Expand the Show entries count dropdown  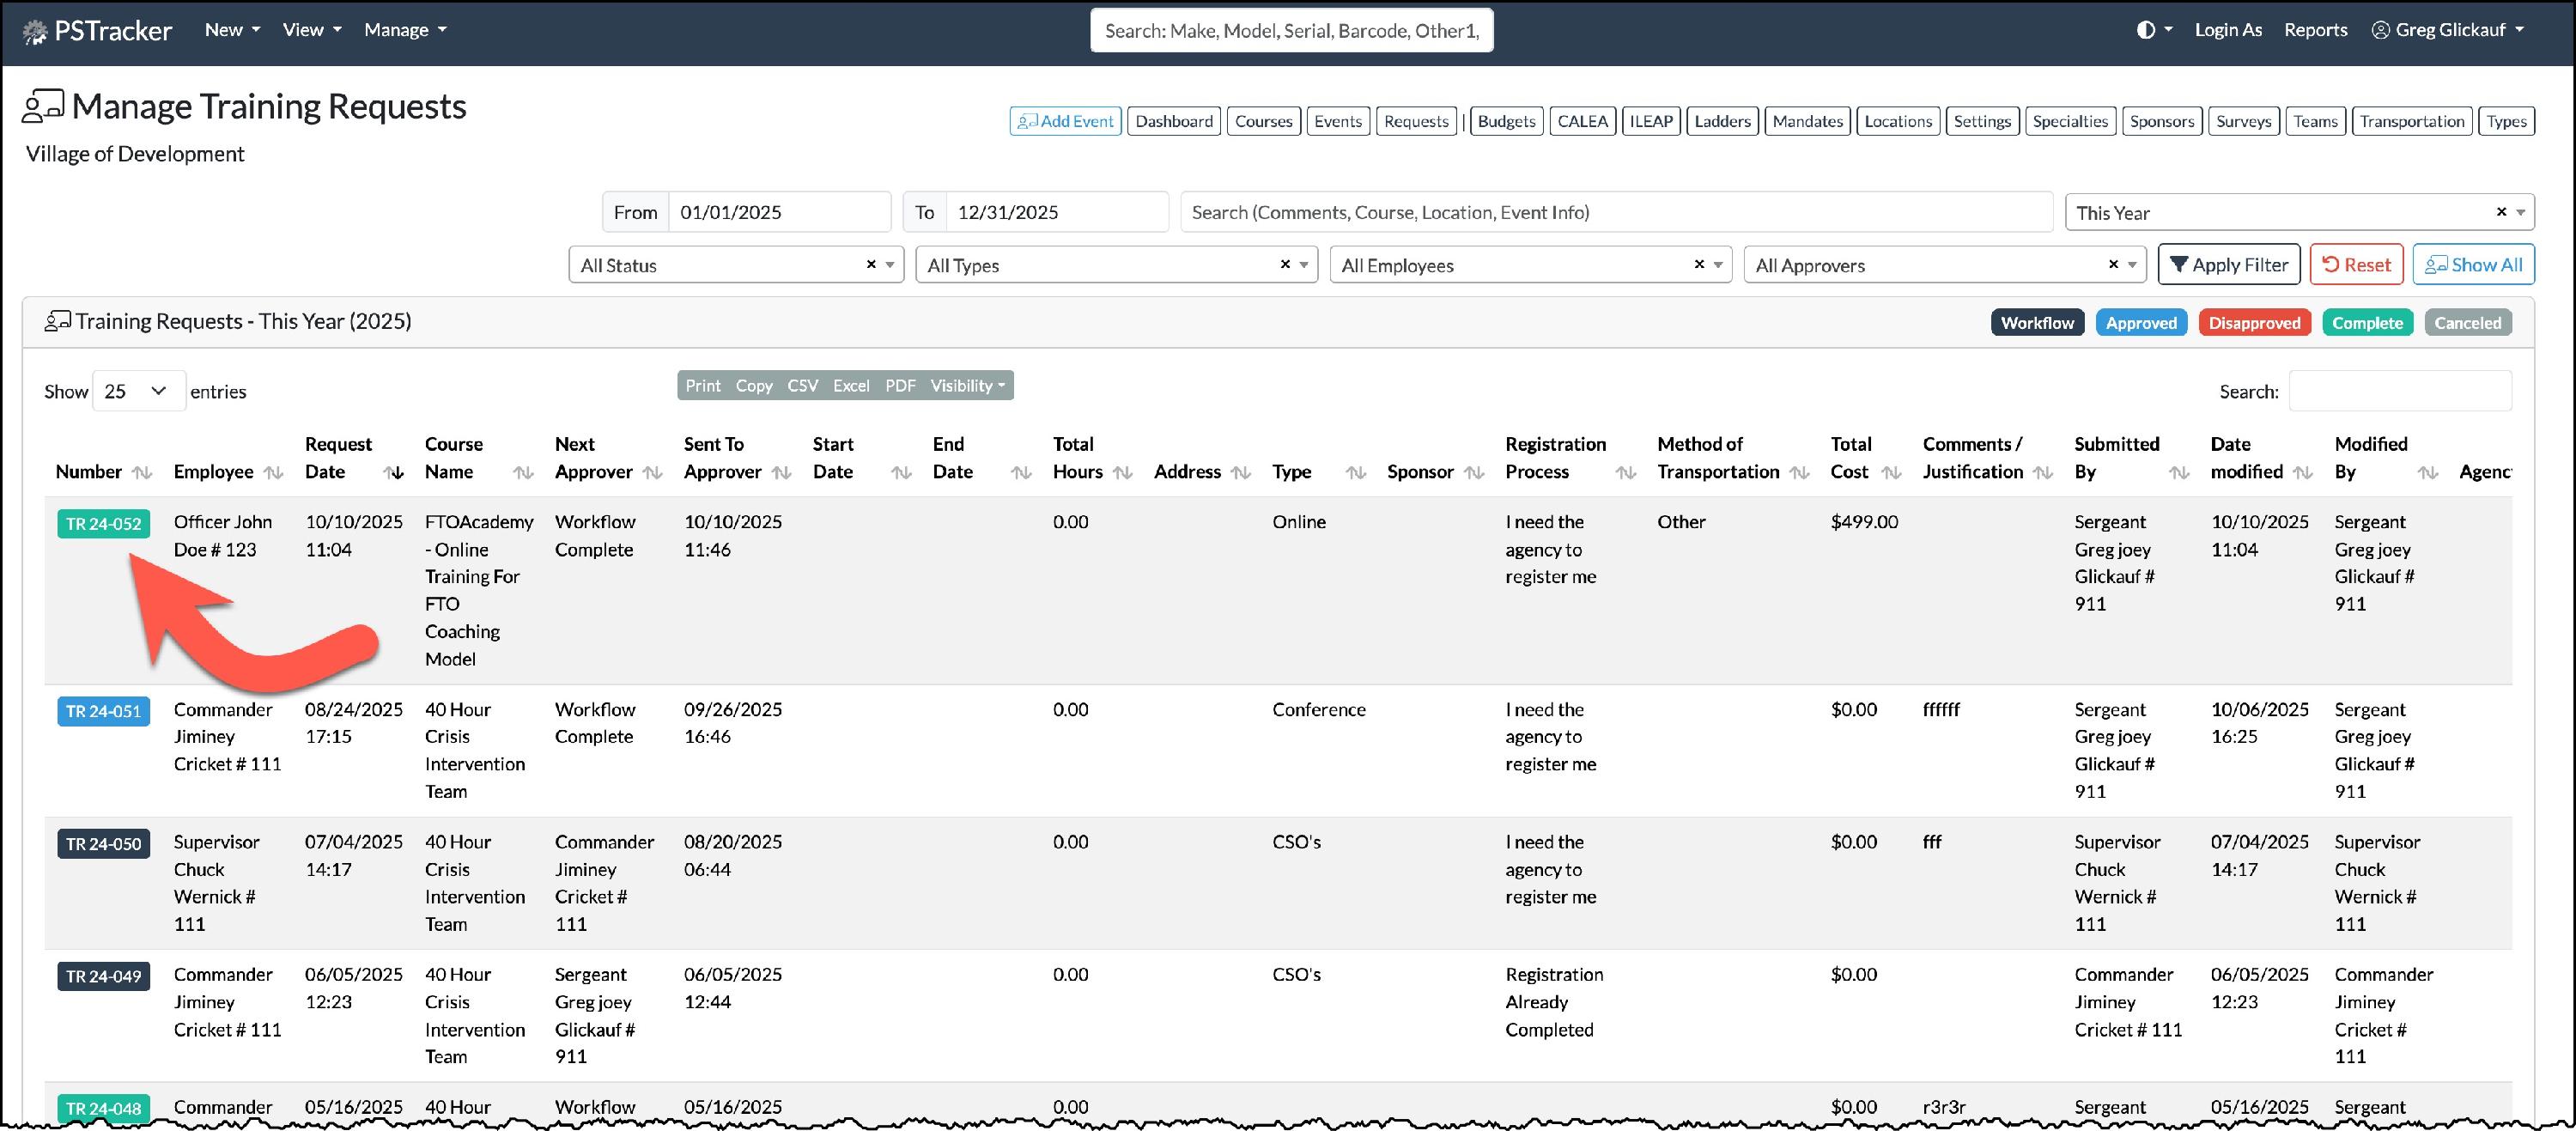[138, 391]
